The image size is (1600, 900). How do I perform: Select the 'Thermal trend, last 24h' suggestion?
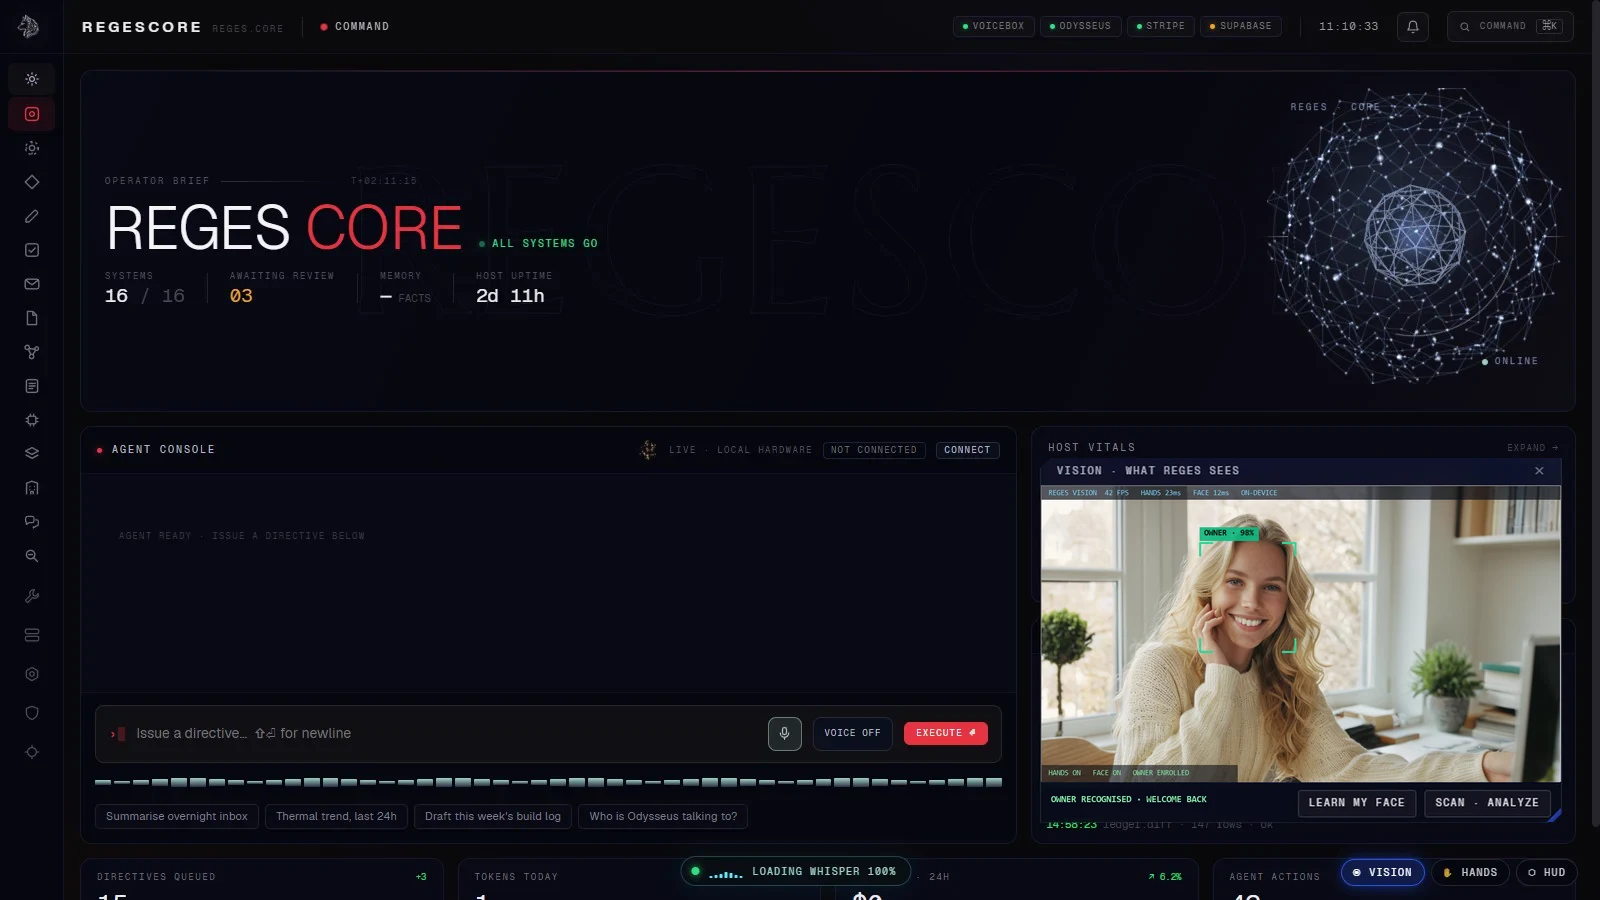(x=336, y=816)
